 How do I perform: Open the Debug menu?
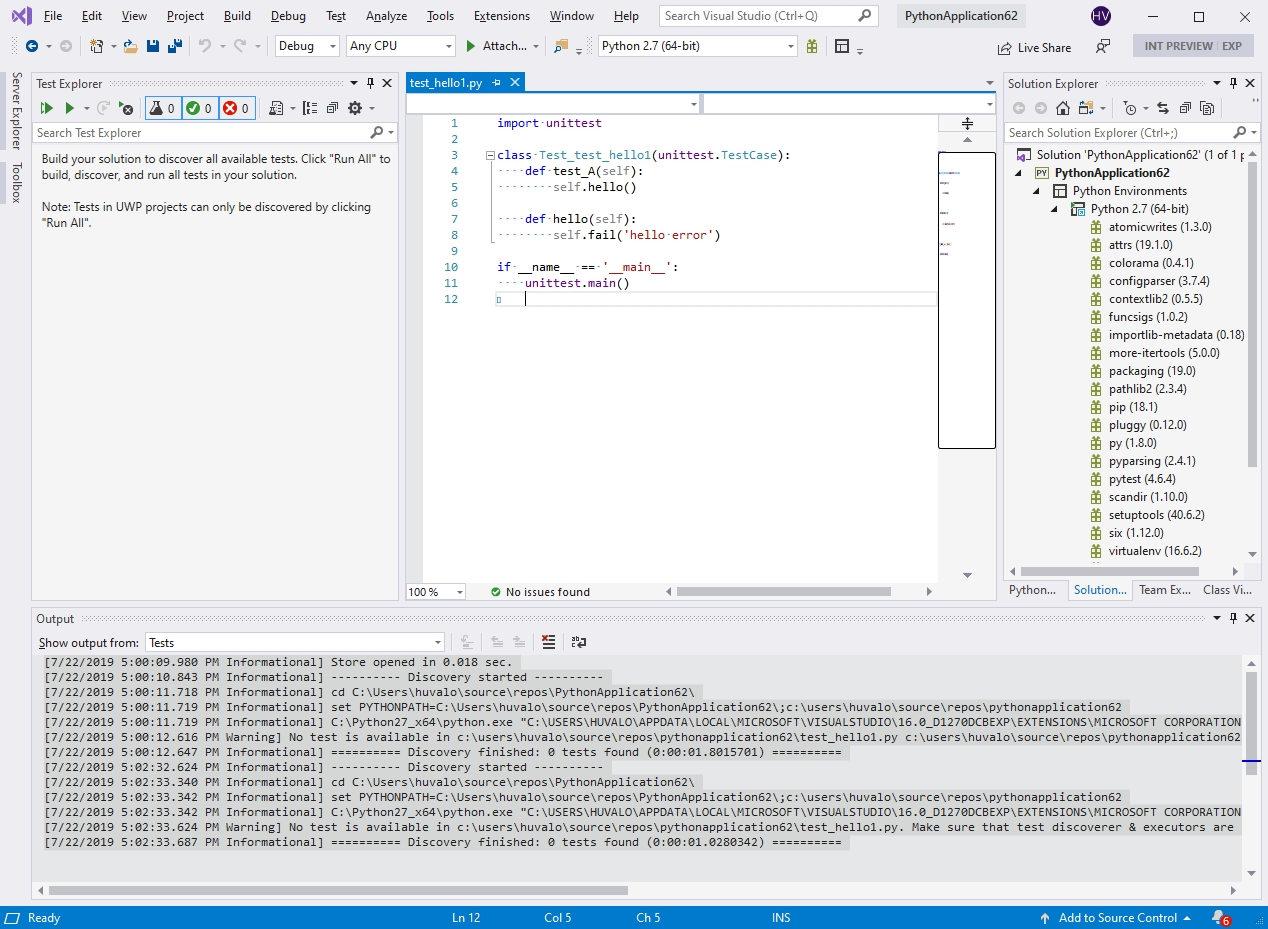pos(288,16)
